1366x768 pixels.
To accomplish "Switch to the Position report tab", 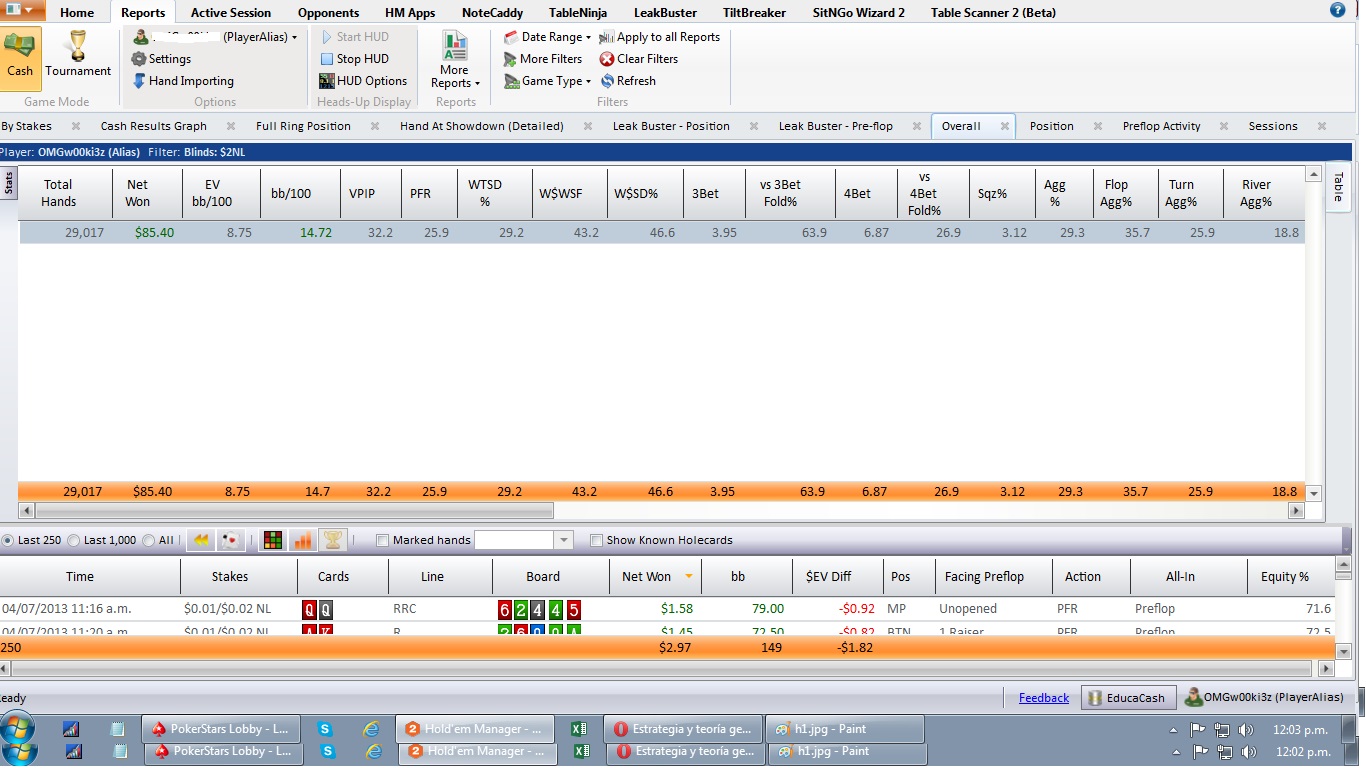I will [x=1052, y=126].
